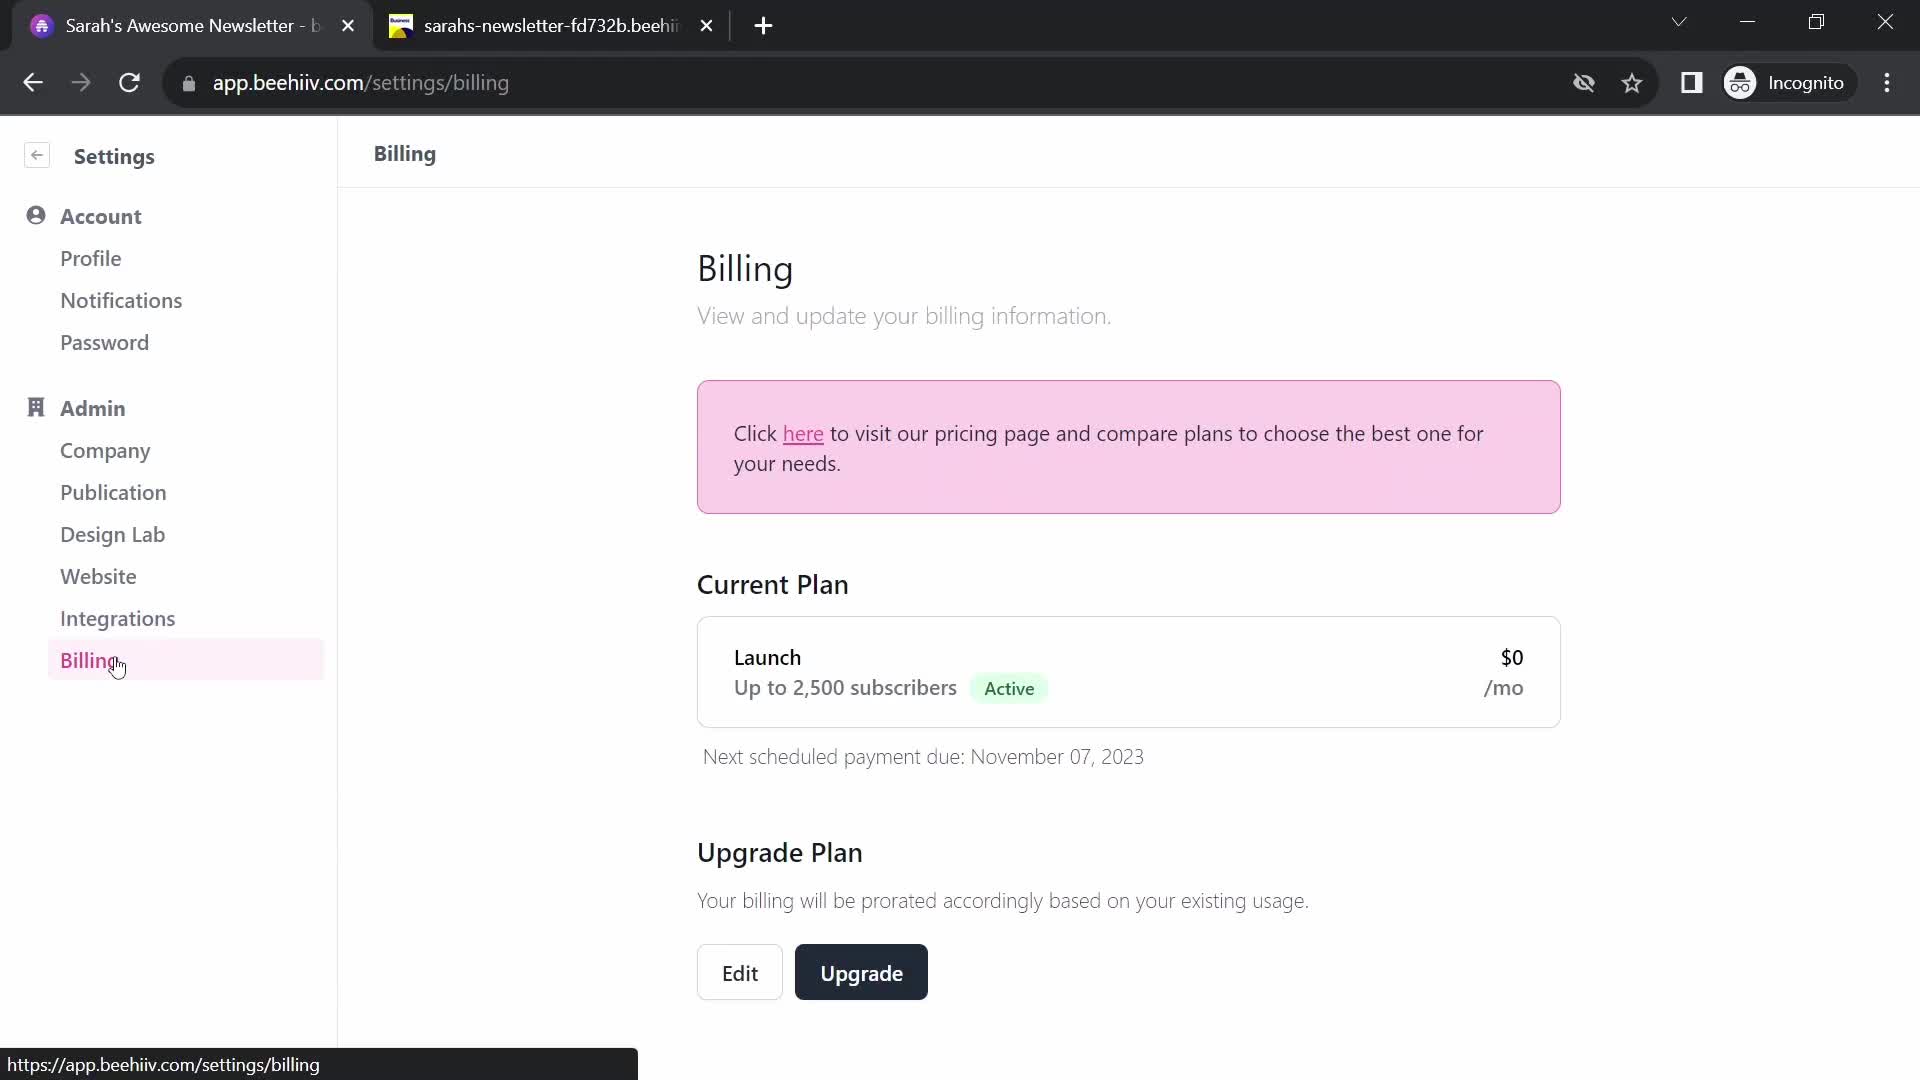Click the dark Upgrade button

(861, 972)
